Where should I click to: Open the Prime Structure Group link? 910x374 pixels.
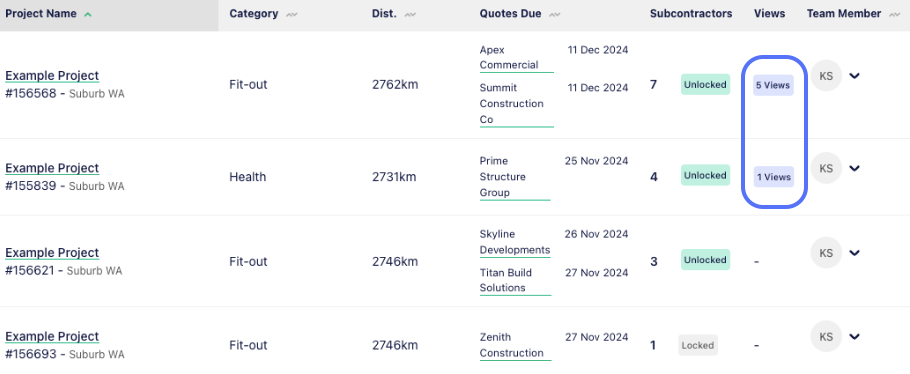pyautogui.click(x=503, y=177)
